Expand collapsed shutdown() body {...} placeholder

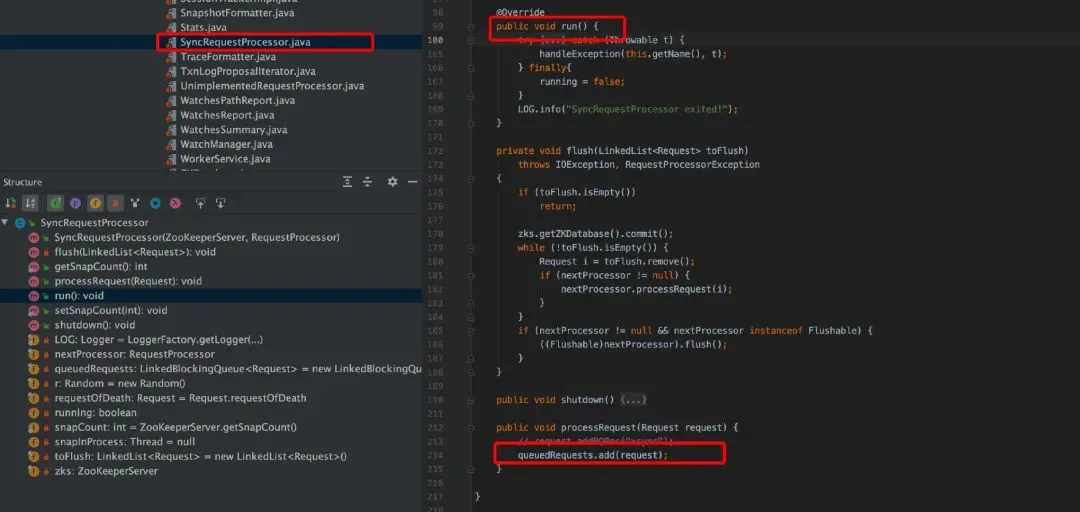633,400
